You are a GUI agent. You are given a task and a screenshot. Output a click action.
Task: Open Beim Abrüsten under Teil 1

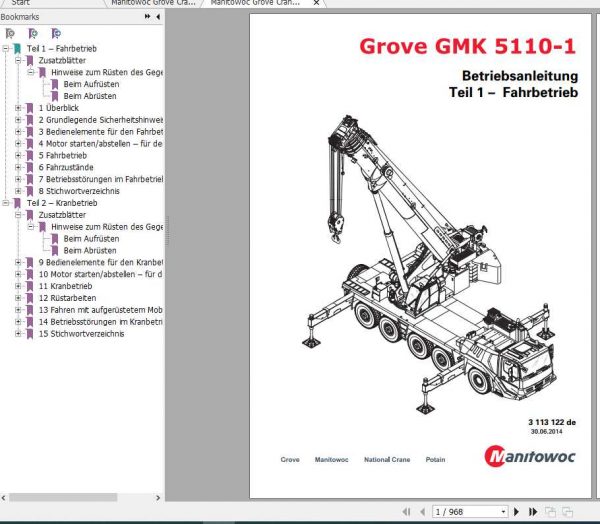pyautogui.click(x=90, y=96)
